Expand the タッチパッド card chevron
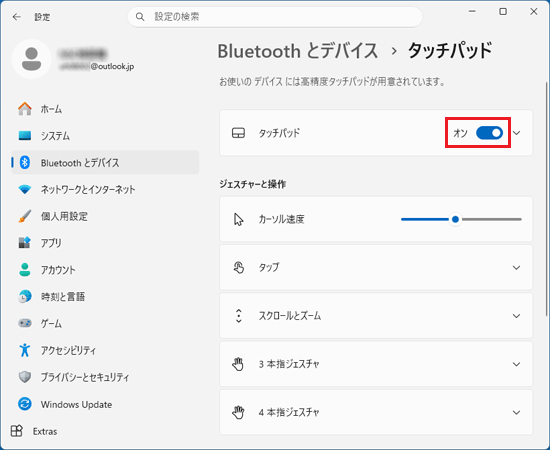 pyautogui.click(x=516, y=133)
